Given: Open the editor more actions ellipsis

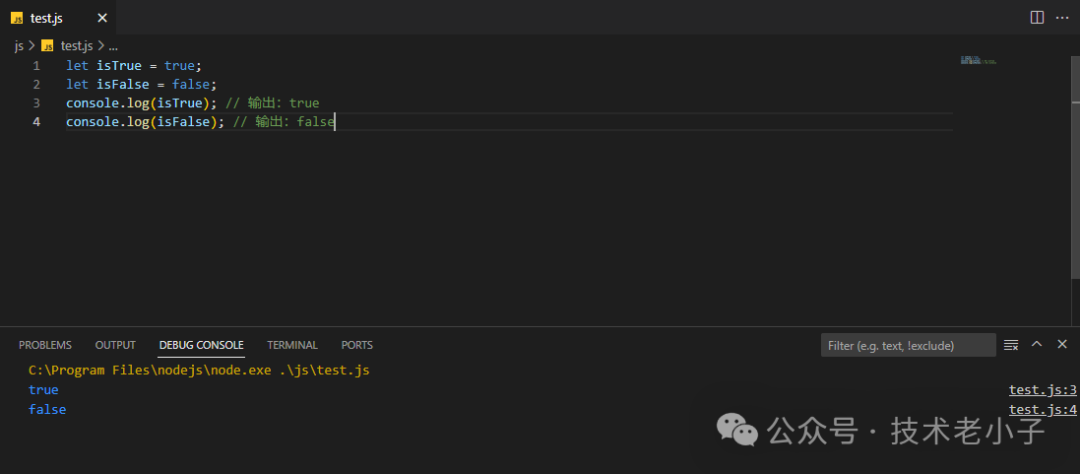Looking at the screenshot, I should click(x=1062, y=17).
